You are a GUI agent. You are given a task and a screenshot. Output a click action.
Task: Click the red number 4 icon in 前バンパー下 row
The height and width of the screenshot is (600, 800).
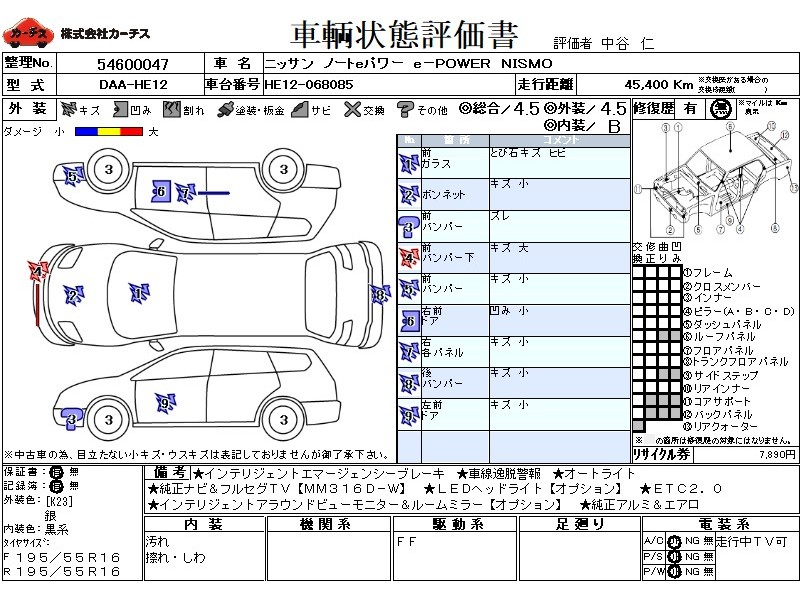[409, 258]
